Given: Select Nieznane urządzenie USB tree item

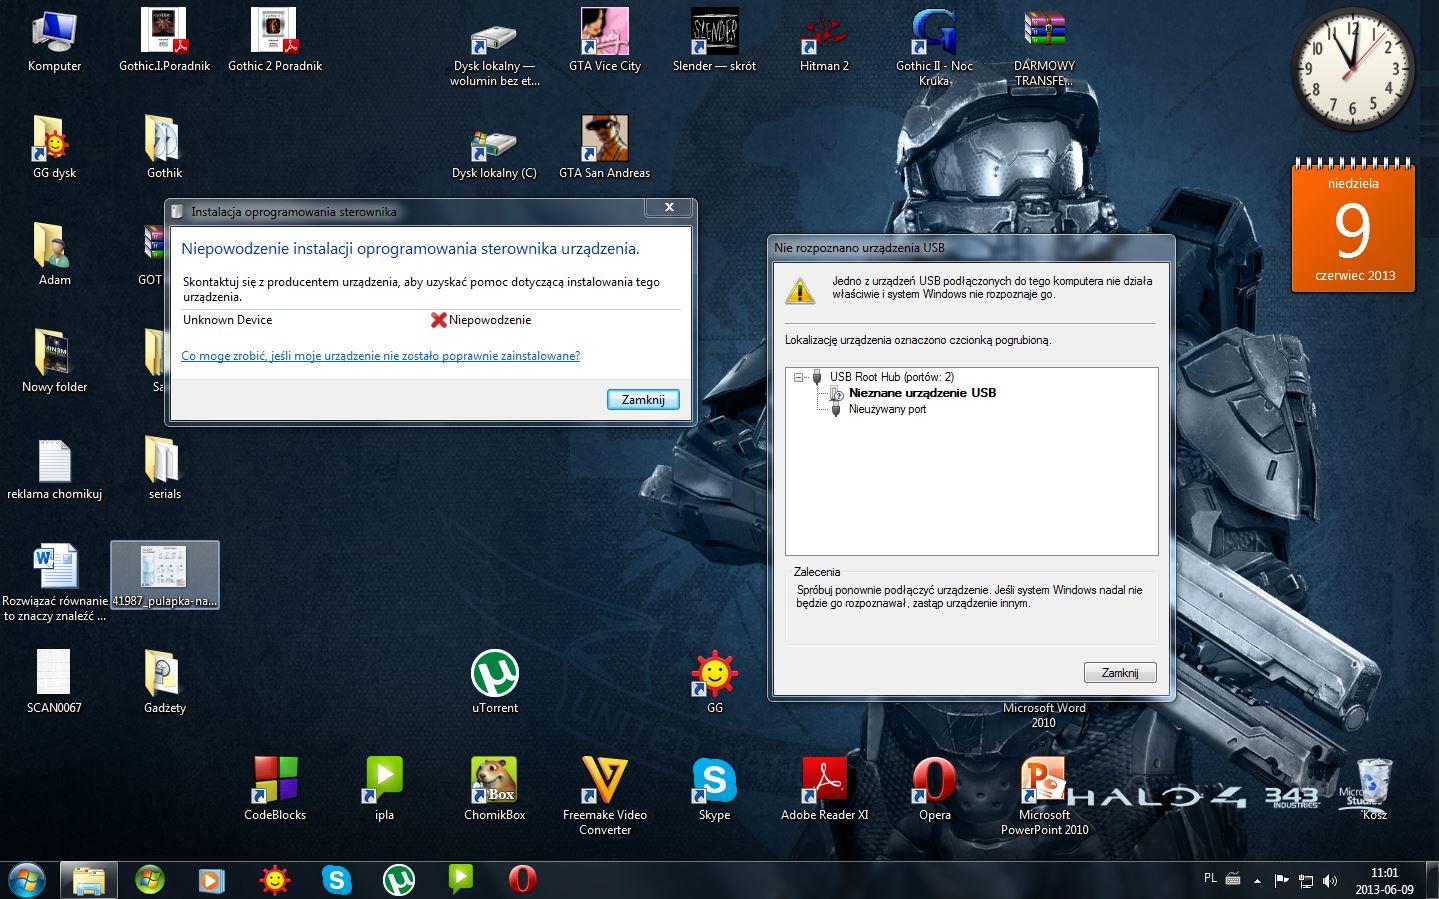Looking at the screenshot, I should click(922, 393).
